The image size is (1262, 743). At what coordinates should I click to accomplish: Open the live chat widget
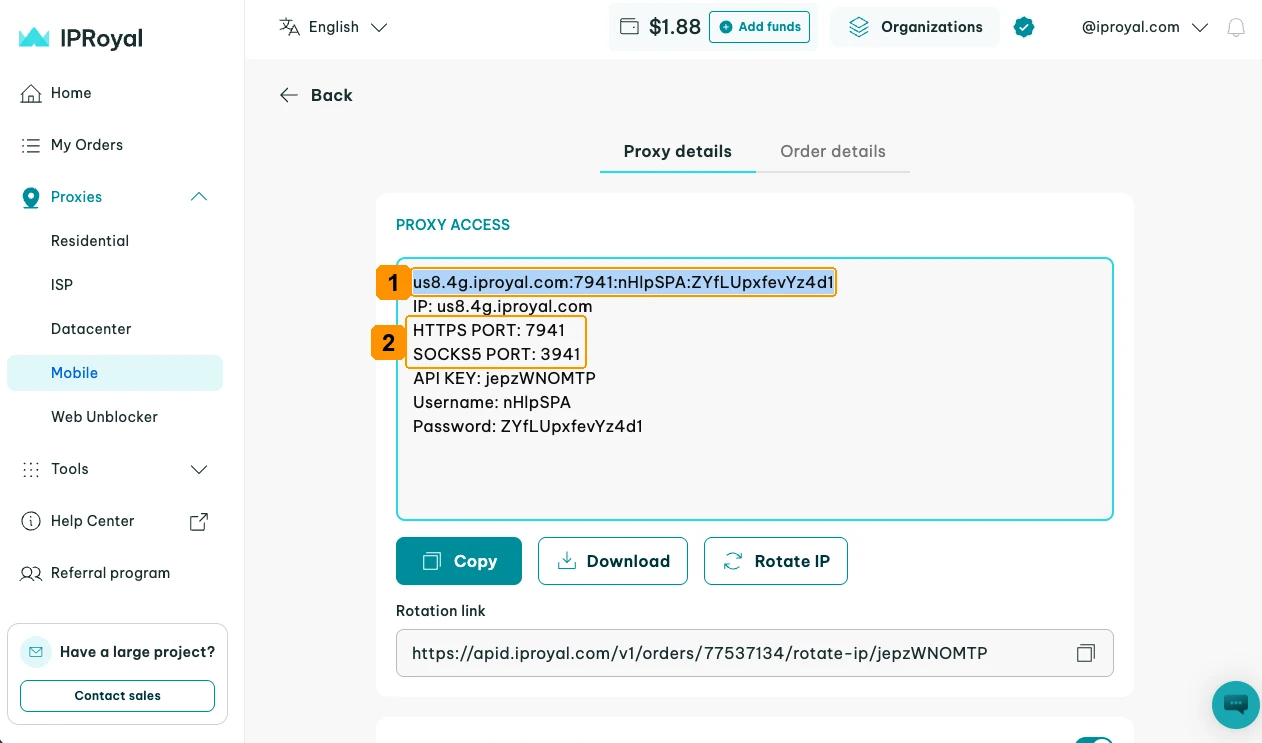[1236, 704]
